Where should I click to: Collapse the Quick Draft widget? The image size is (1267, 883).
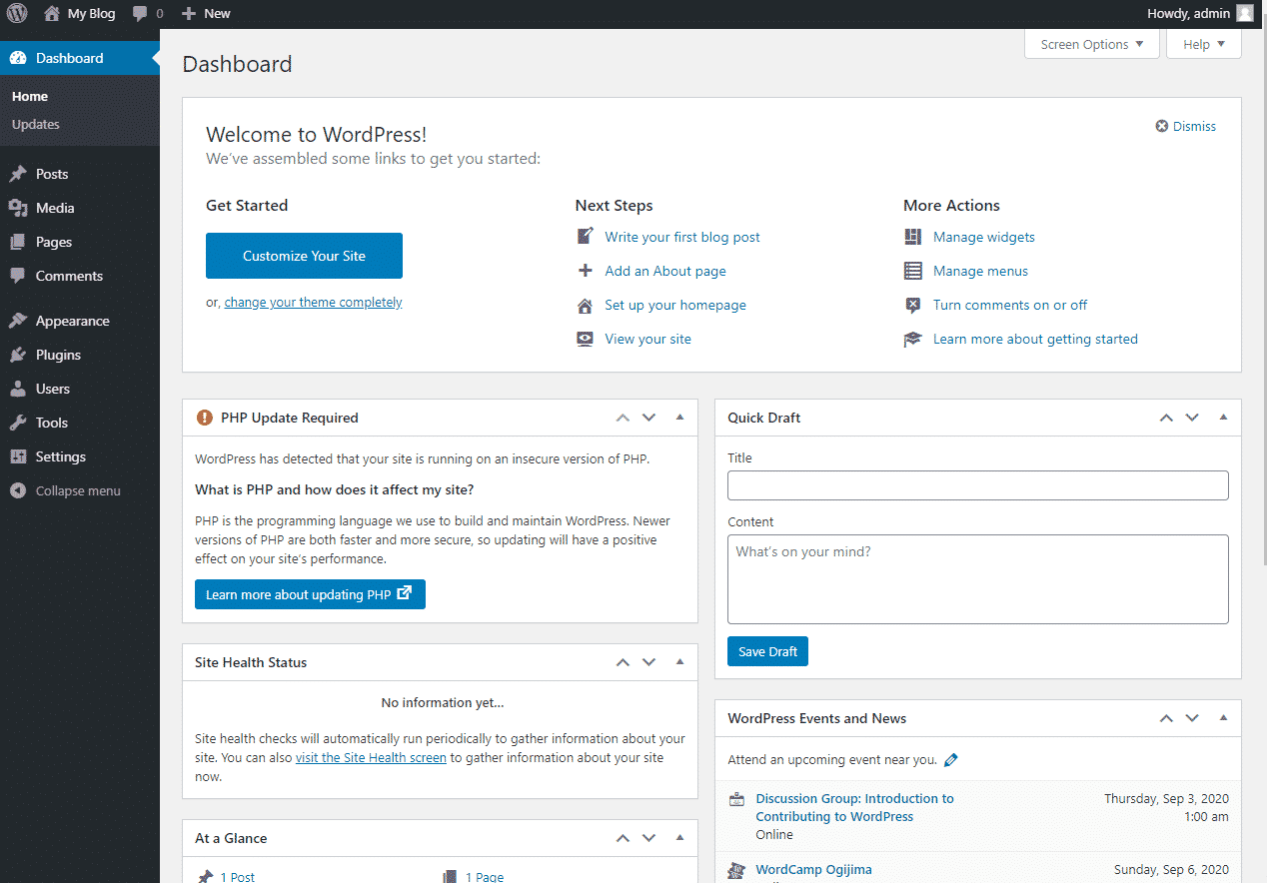point(1222,417)
